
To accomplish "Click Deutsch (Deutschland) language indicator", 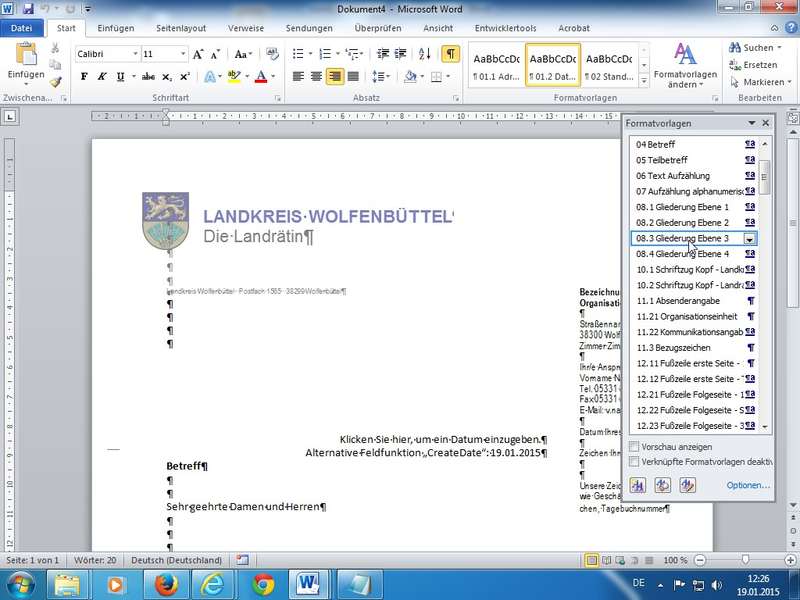I will pos(177,560).
